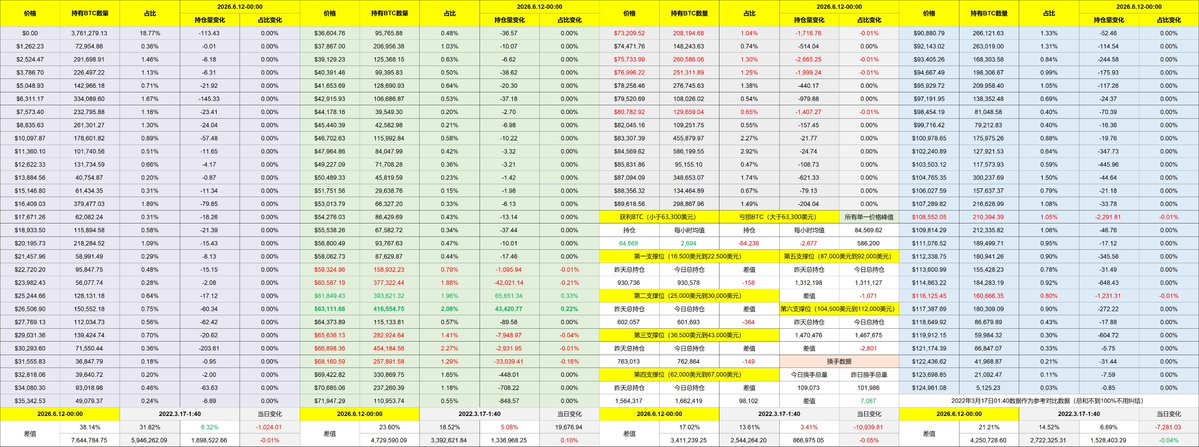1199x447 pixels.
Task: Select red price cell $65,636.13
Action: tap(330, 335)
